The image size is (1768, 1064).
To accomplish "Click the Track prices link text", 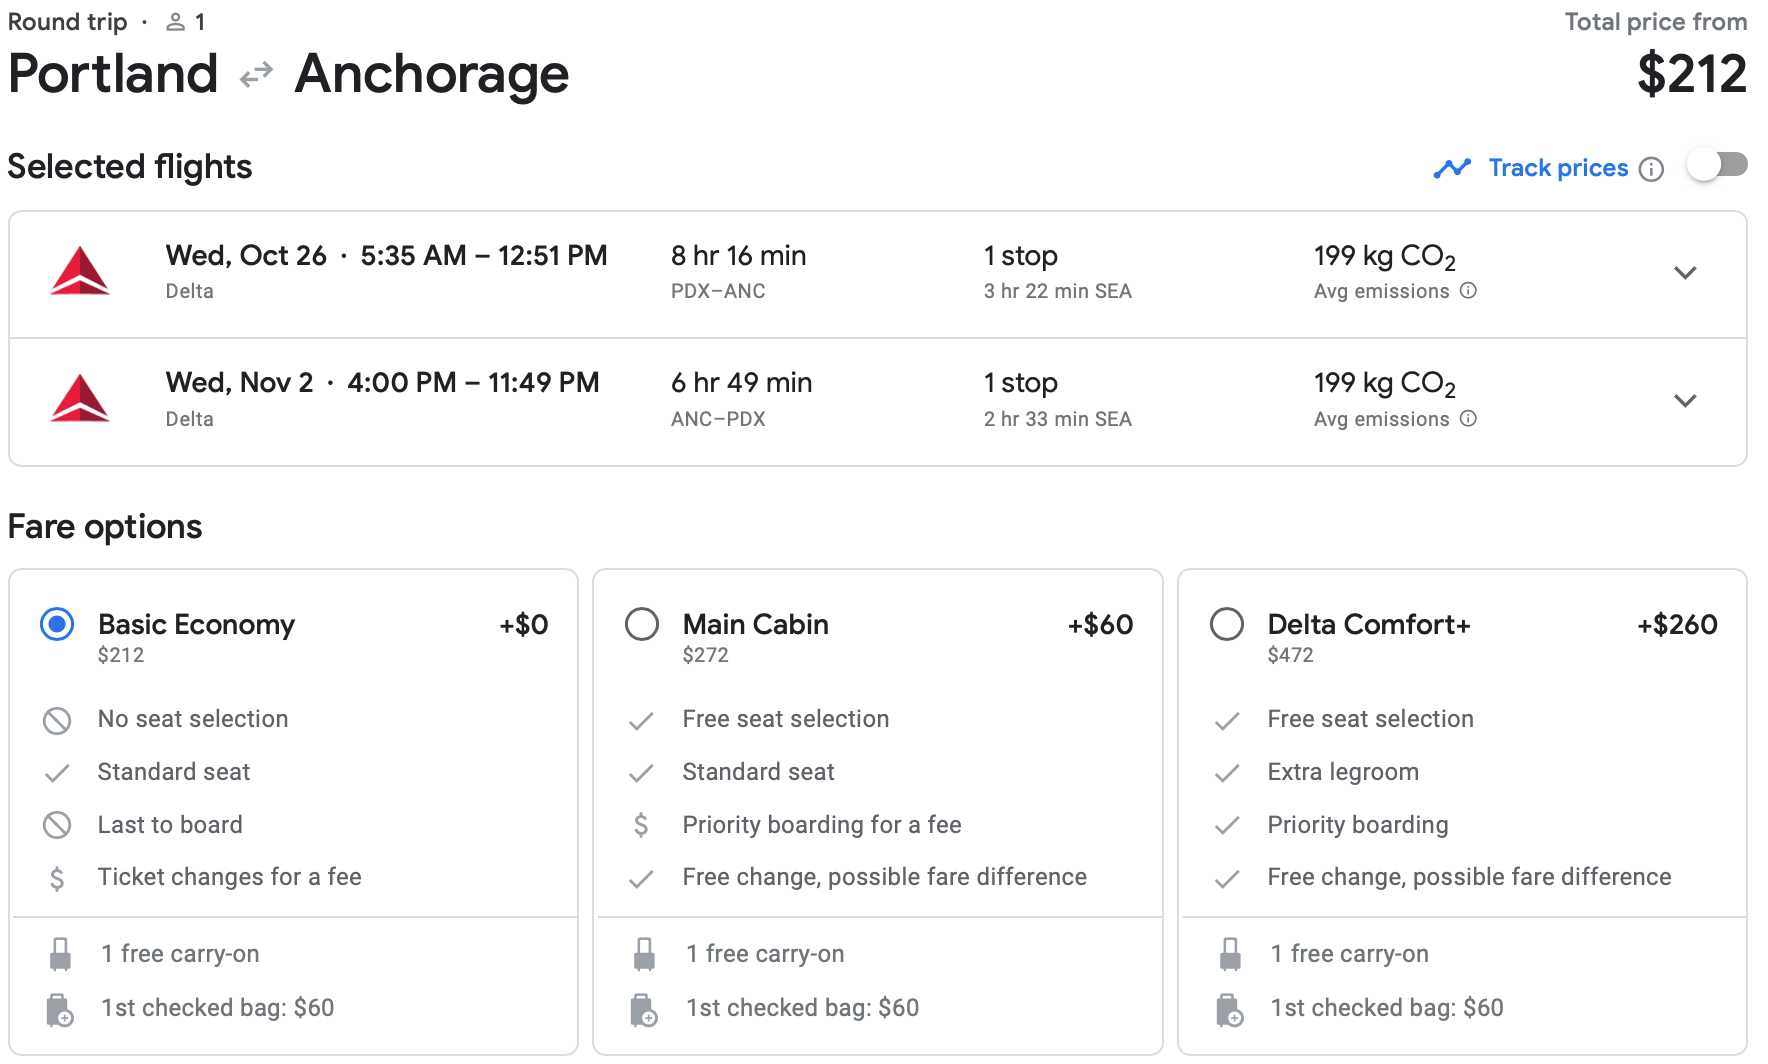I will [x=1558, y=168].
